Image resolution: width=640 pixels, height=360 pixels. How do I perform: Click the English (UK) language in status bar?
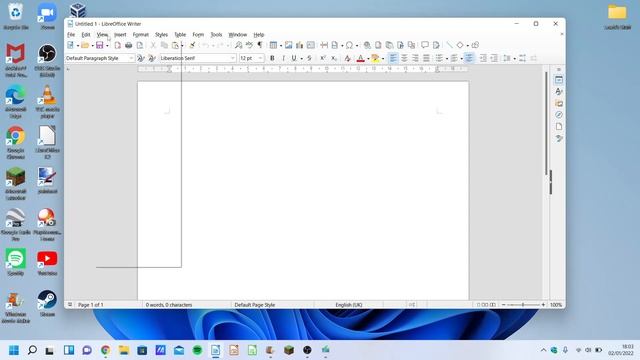[x=349, y=305]
